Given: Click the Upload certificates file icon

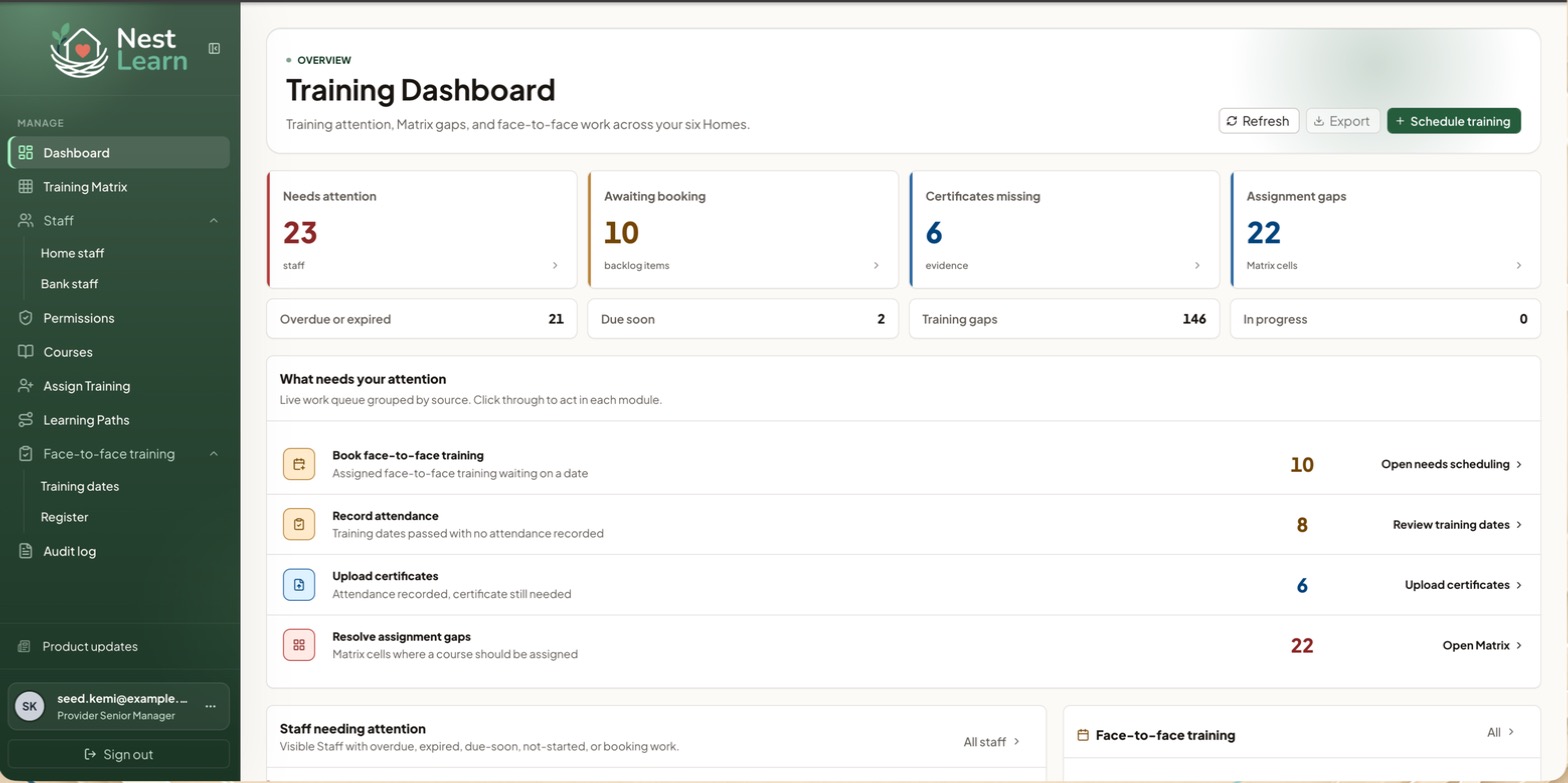Looking at the screenshot, I should pos(299,585).
